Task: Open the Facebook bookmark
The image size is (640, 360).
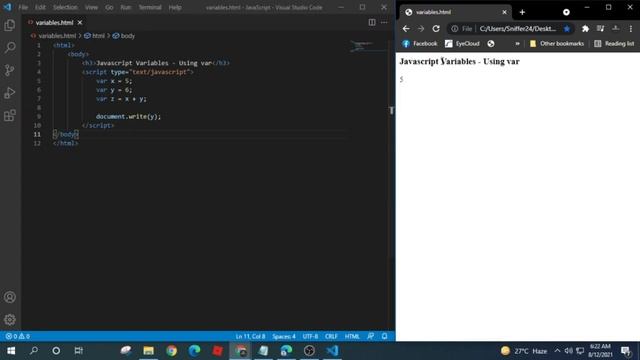Action: pos(420,44)
